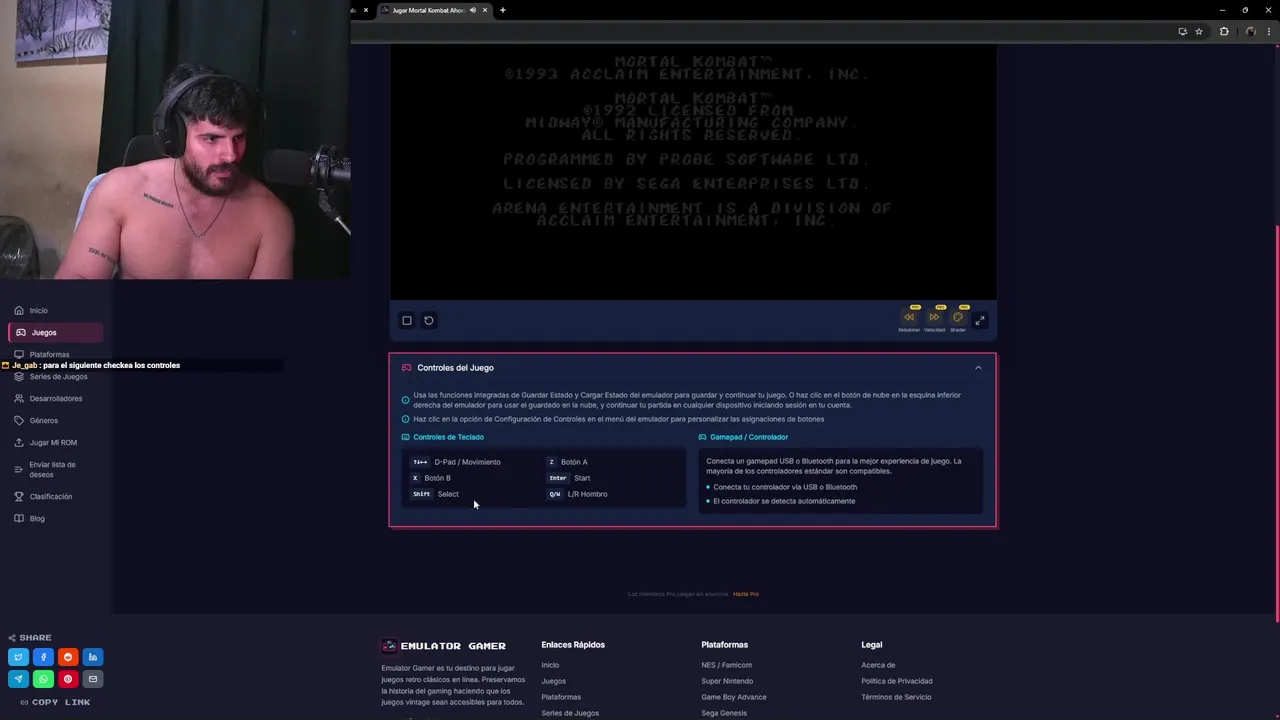Open Enviar lista de deseos
This screenshot has width=1280, height=720.
(x=56, y=469)
